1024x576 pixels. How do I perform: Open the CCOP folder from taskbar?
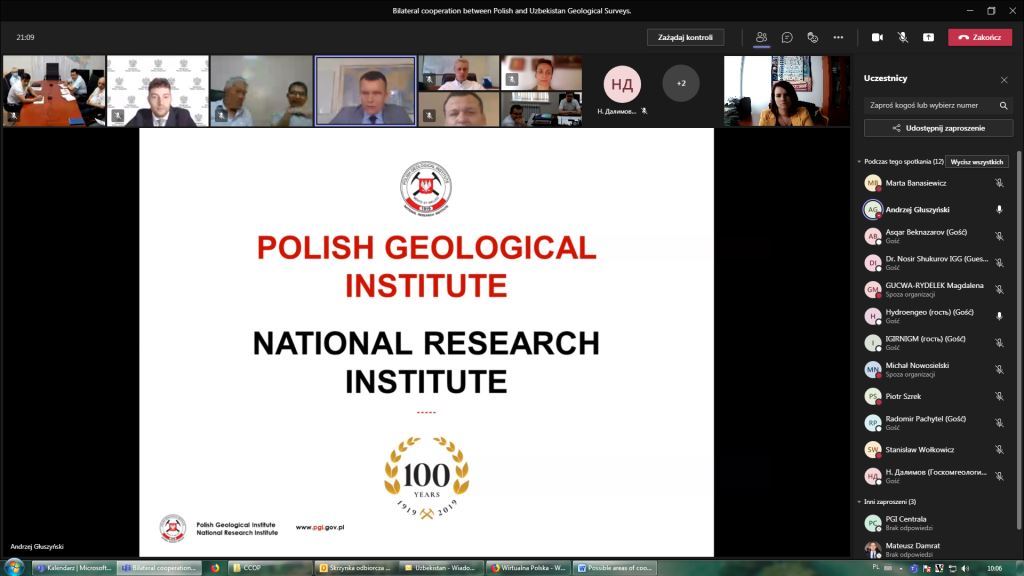pyautogui.click(x=270, y=568)
